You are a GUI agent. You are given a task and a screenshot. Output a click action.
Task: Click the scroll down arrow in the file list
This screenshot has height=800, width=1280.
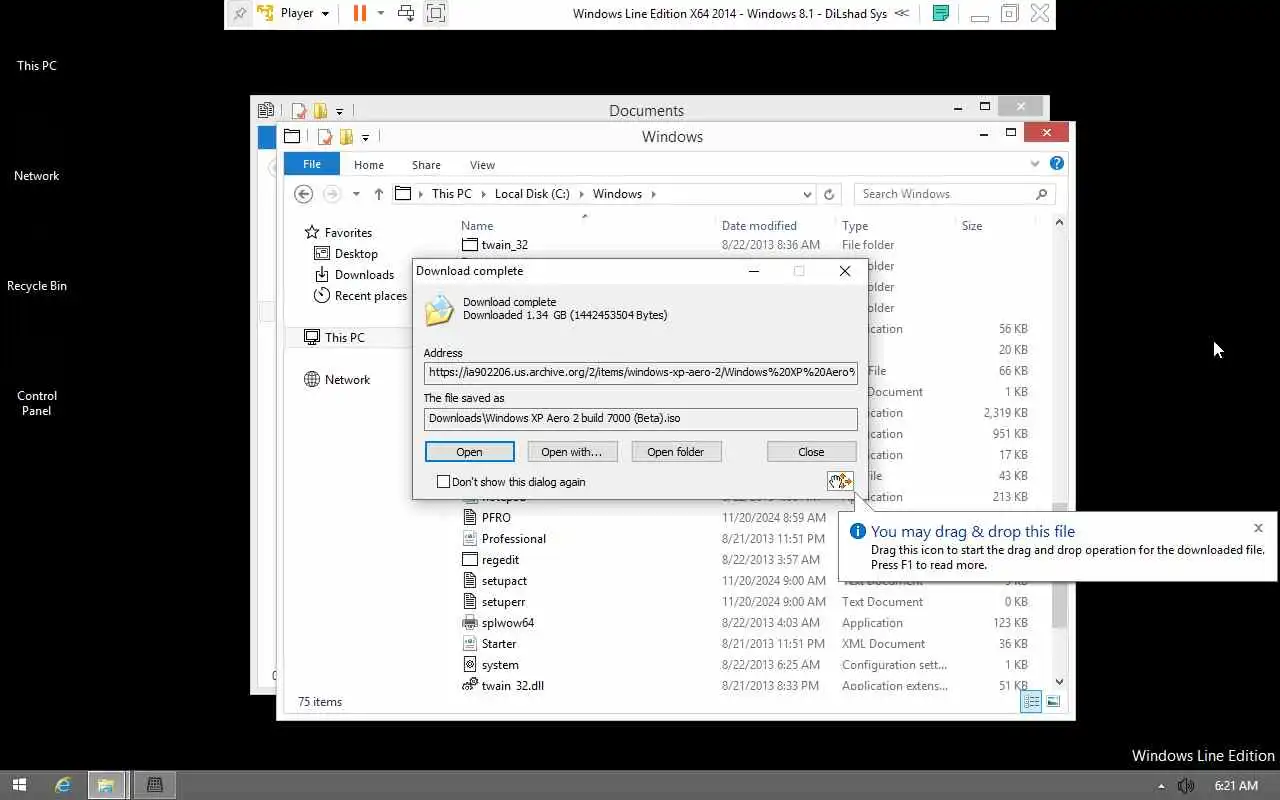(1059, 682)
